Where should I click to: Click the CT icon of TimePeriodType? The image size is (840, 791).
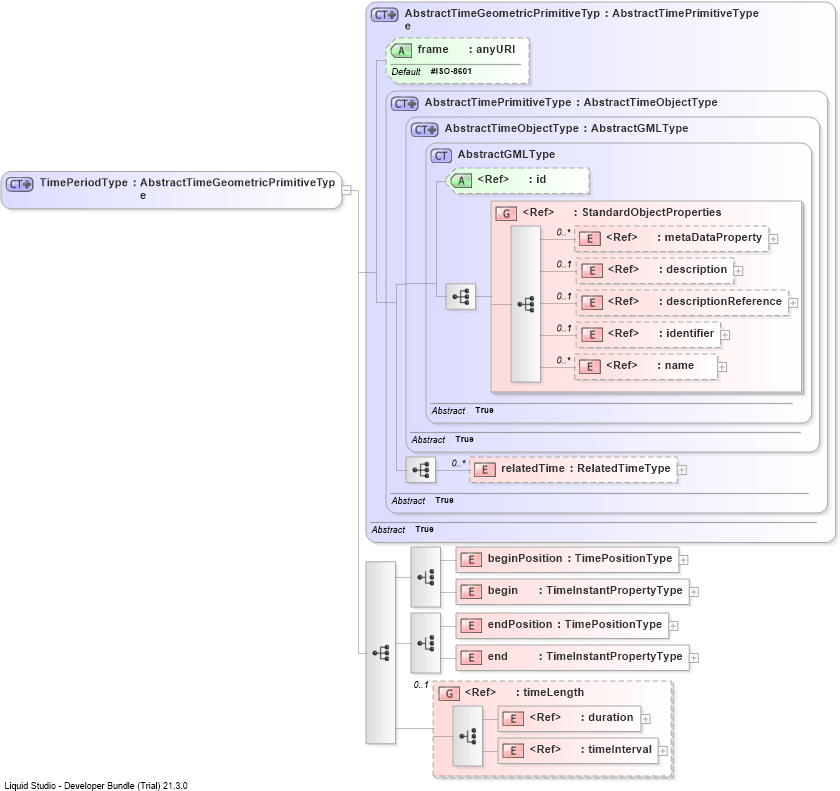[19, 184]
